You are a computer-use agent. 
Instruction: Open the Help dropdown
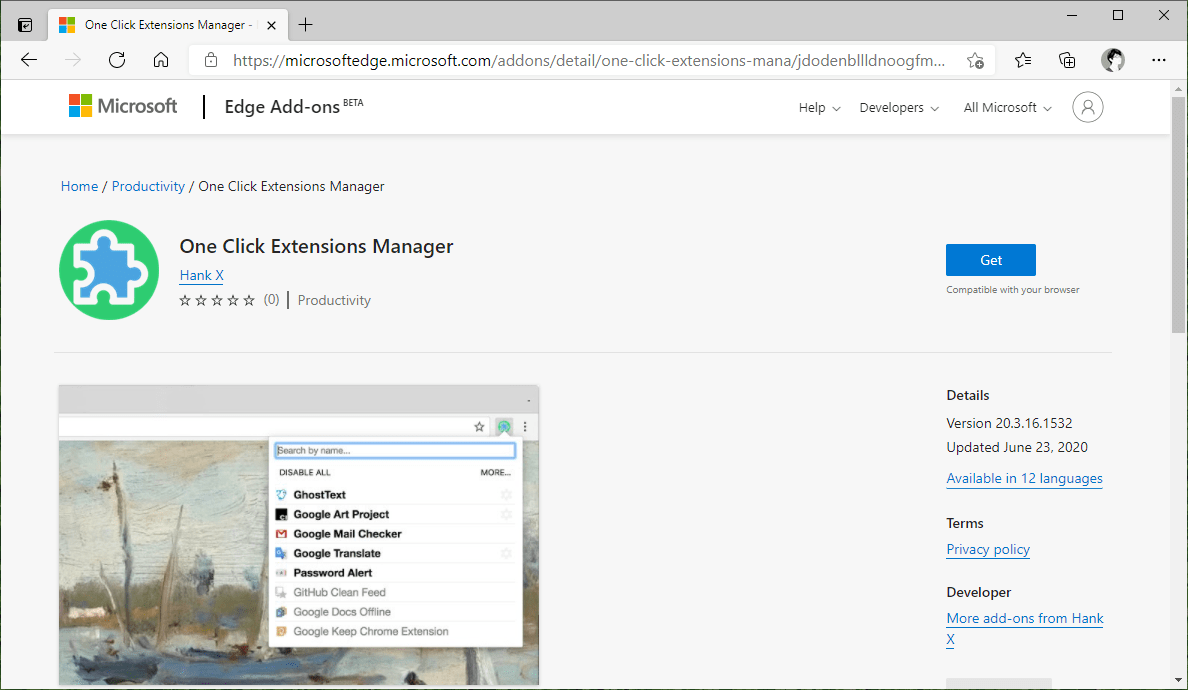point(818,107)
